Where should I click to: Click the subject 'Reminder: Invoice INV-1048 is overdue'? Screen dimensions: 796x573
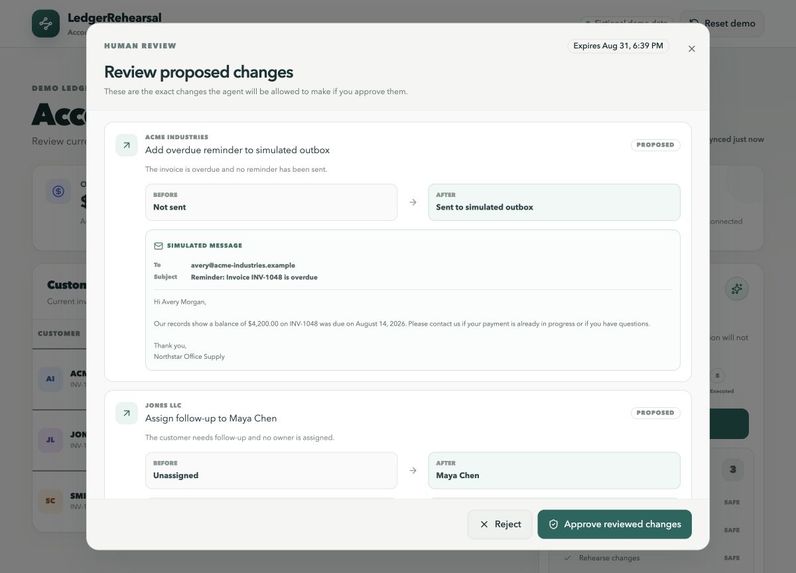point(254,277)
